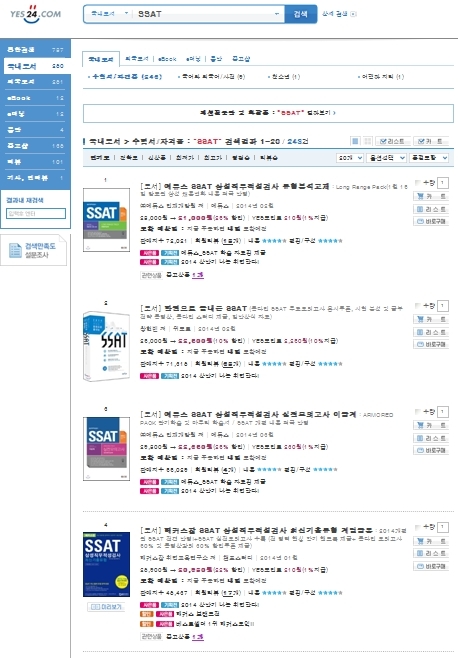This screenshot has height=658, width=458.
Task: Select sidebar item with count 797
Action: 35,50
